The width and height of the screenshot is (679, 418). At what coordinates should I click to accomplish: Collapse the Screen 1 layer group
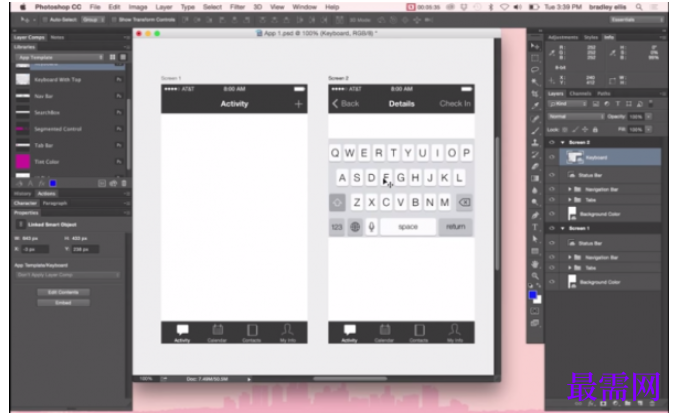click(563, 228)
